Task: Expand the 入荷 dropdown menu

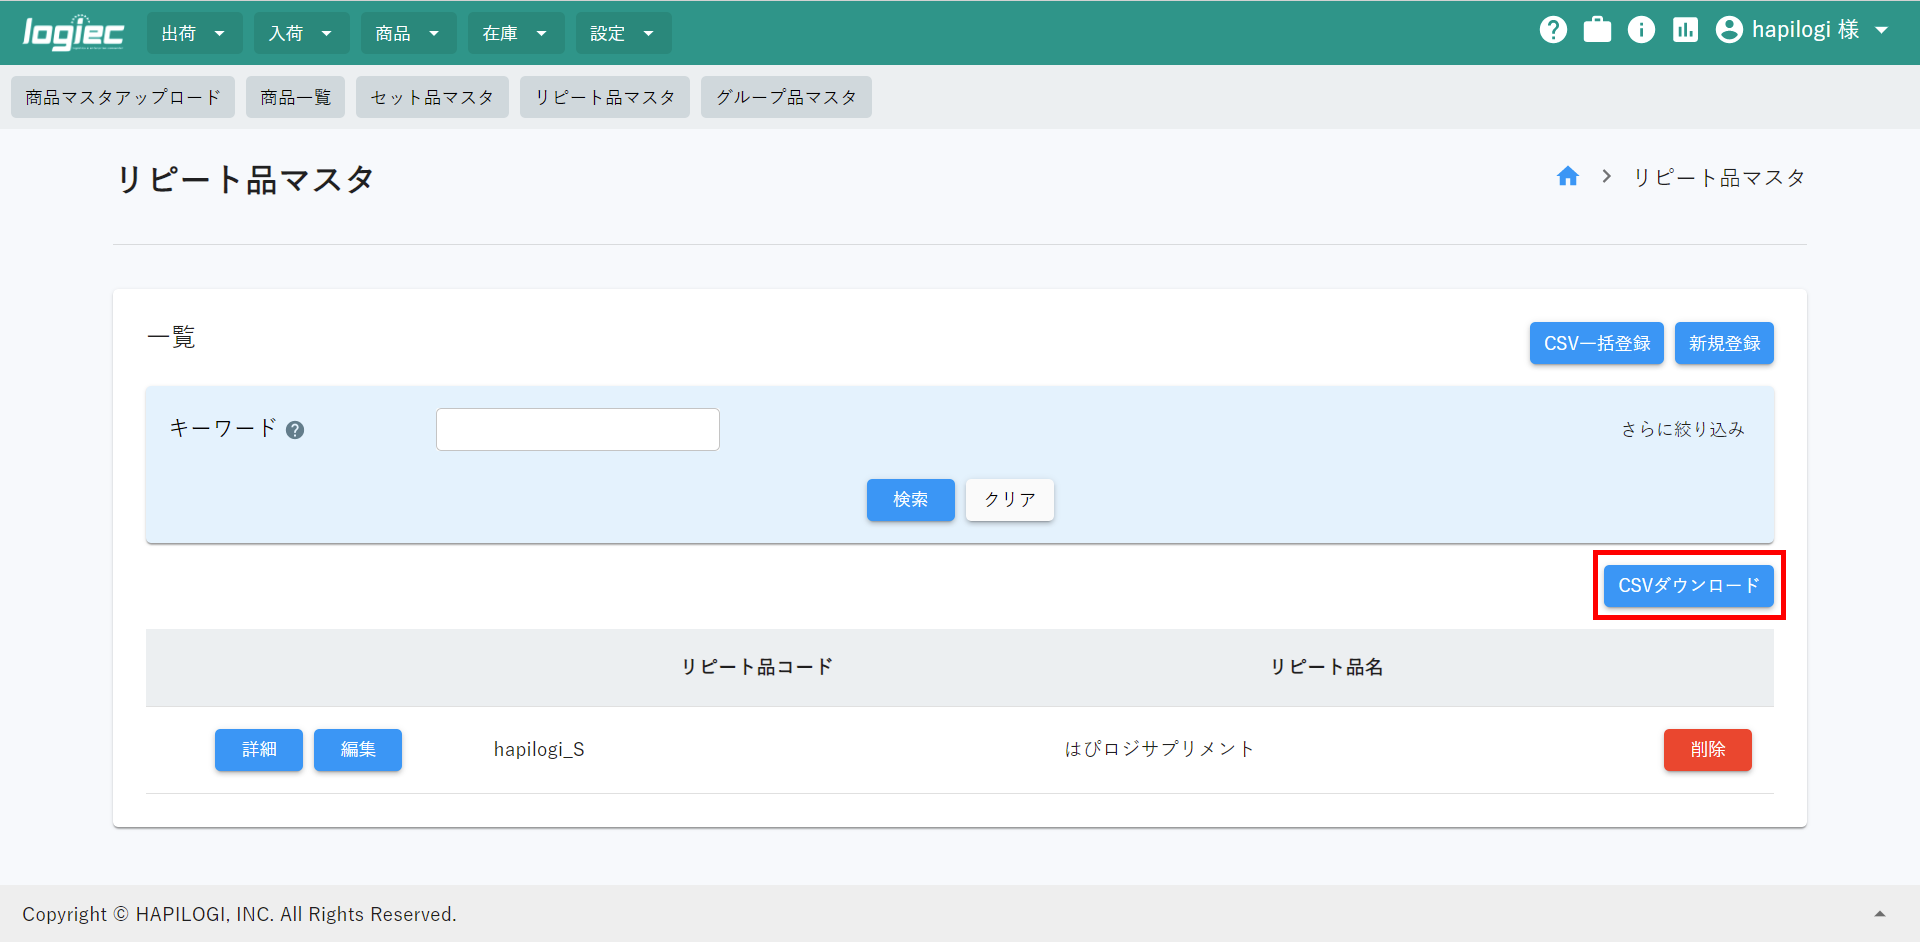Action: pyautogui.click(x=301, y=33)
